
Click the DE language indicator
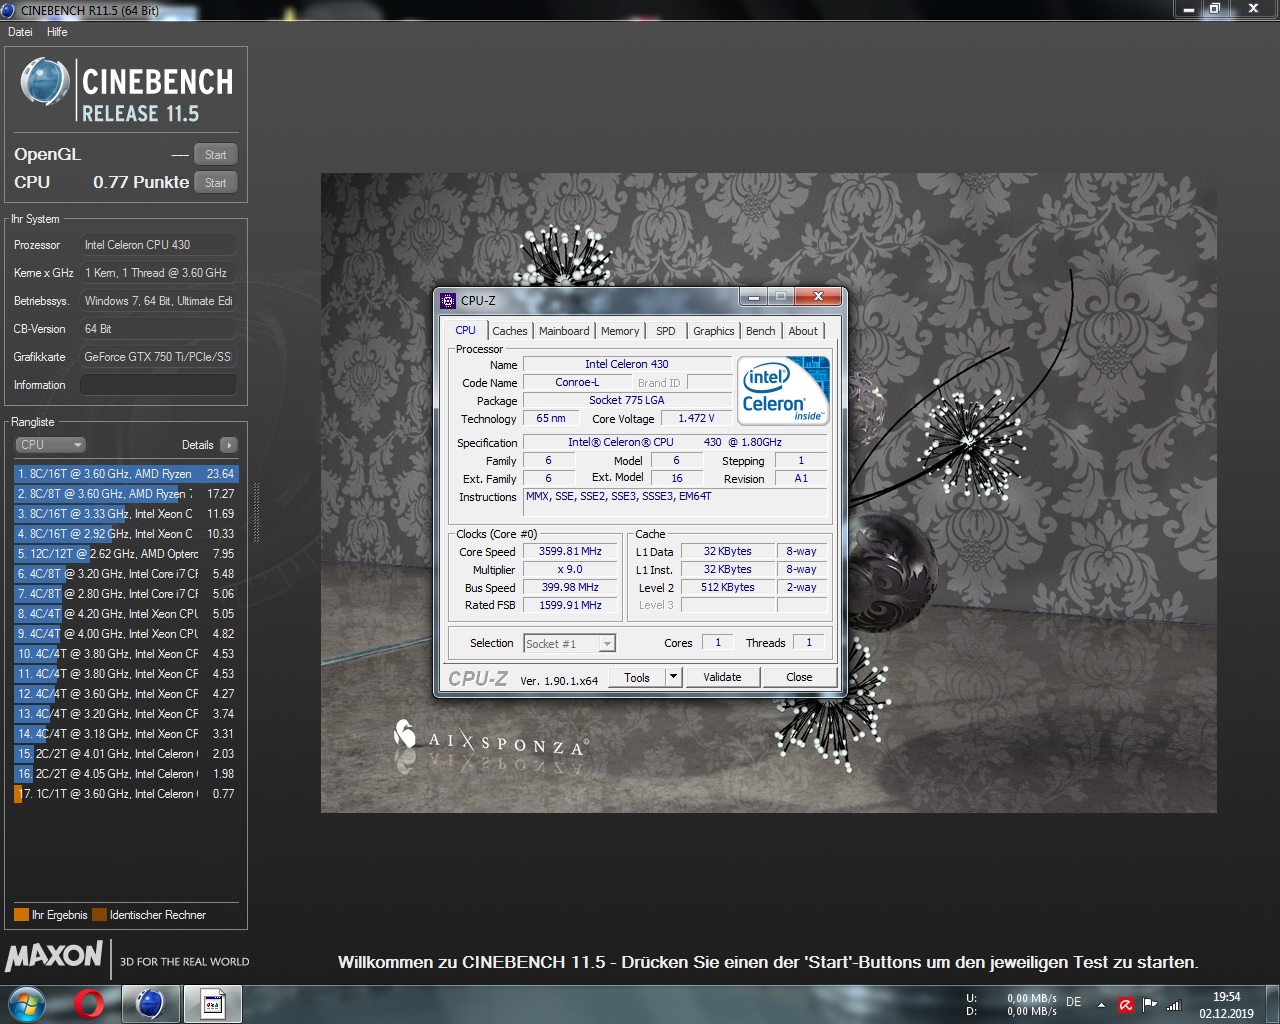click(x=1074, y=1001)
